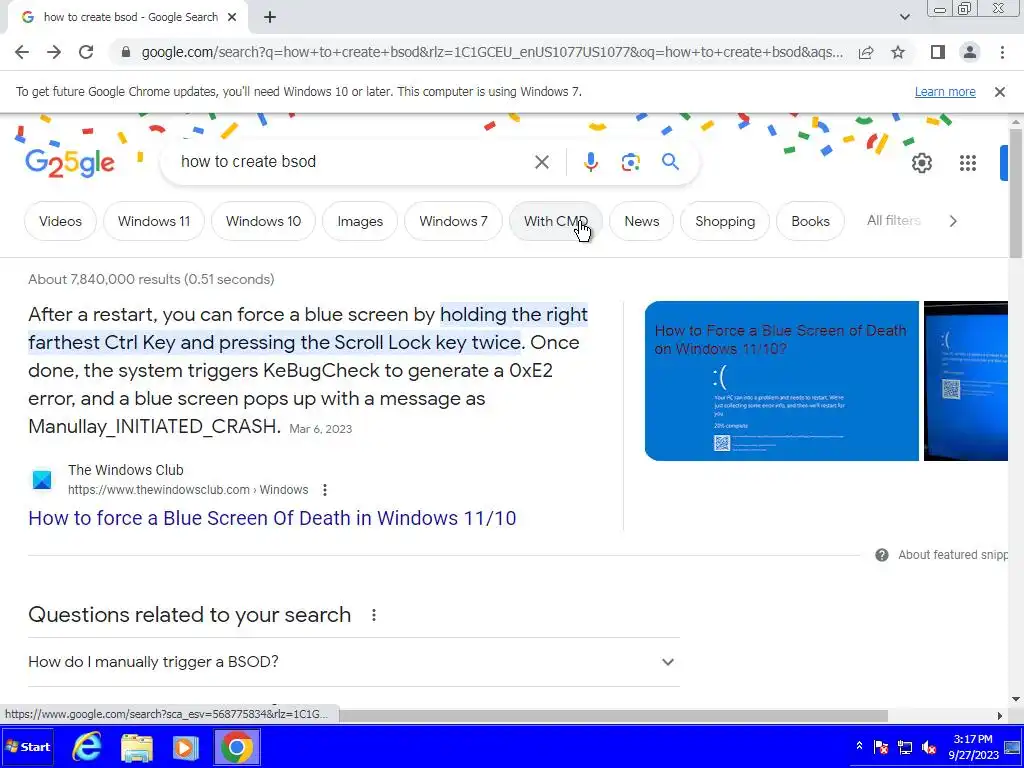Open the muted volume tray icon
1024x768 pixels.
[x=929, y=747]
